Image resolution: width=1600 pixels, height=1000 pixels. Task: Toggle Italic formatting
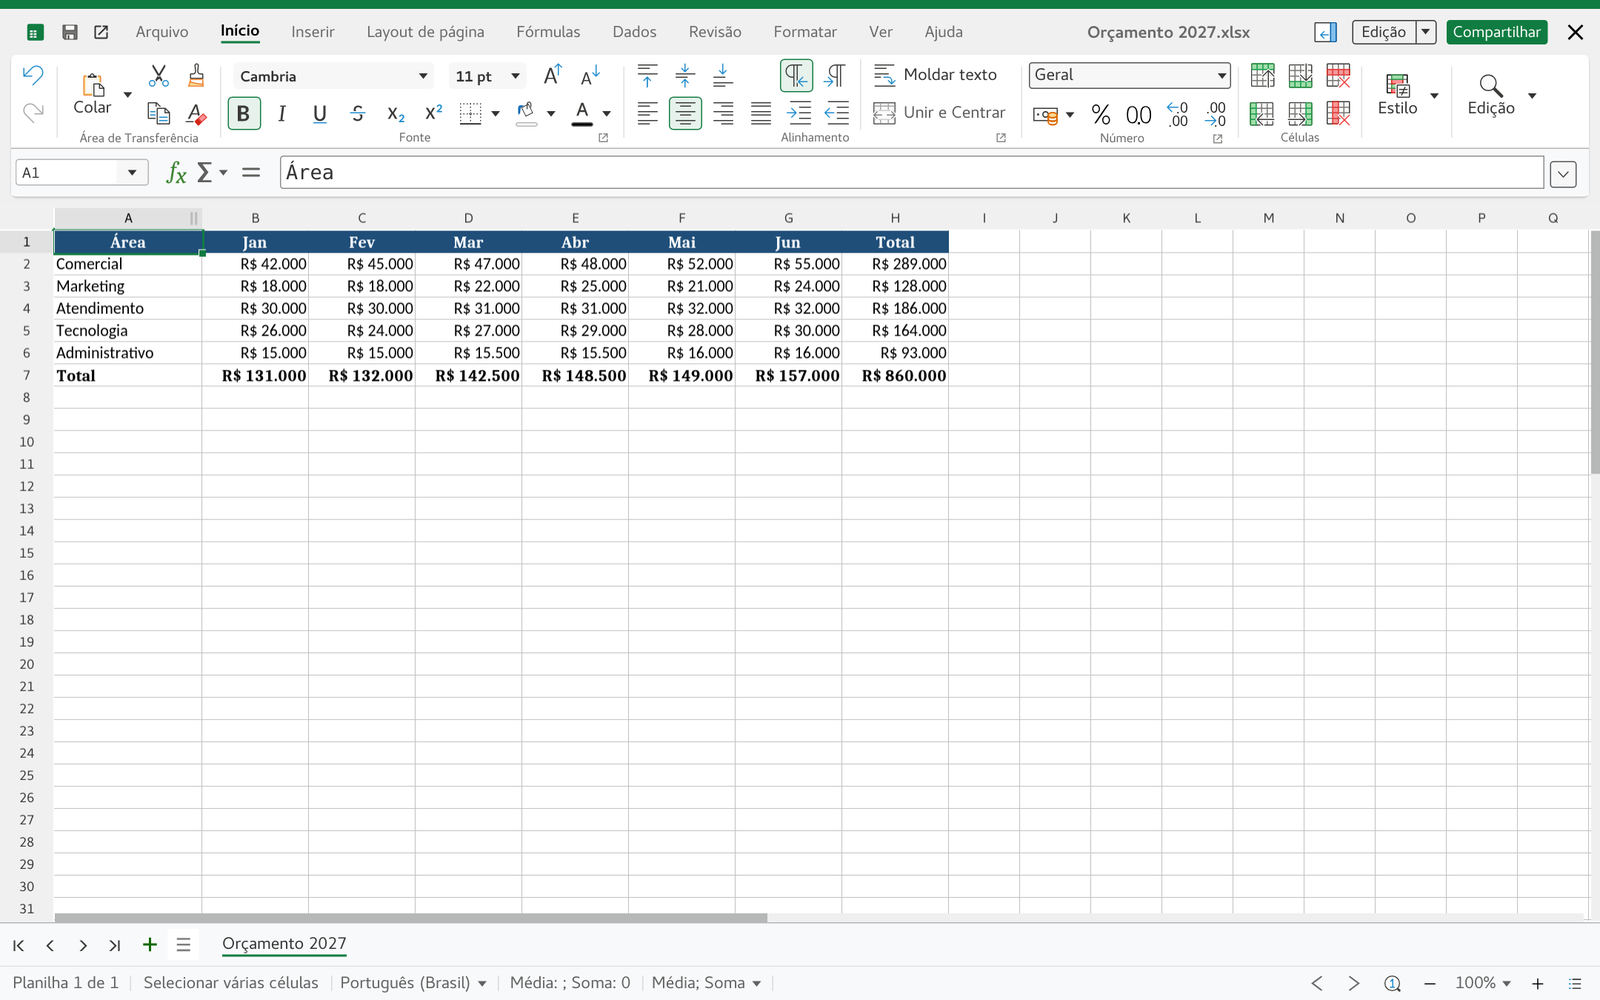(282, 114)
